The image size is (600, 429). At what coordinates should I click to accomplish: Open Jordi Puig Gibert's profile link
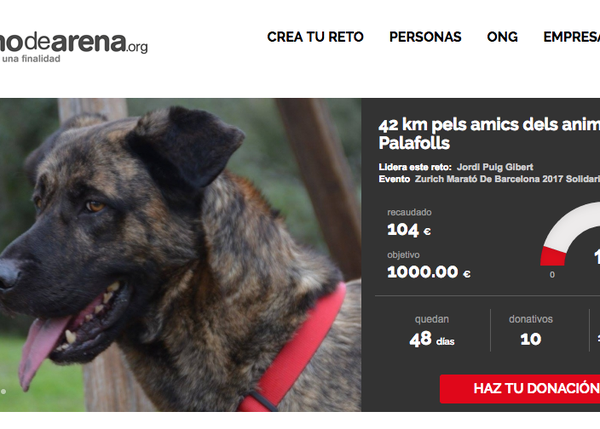pos(495,167)
